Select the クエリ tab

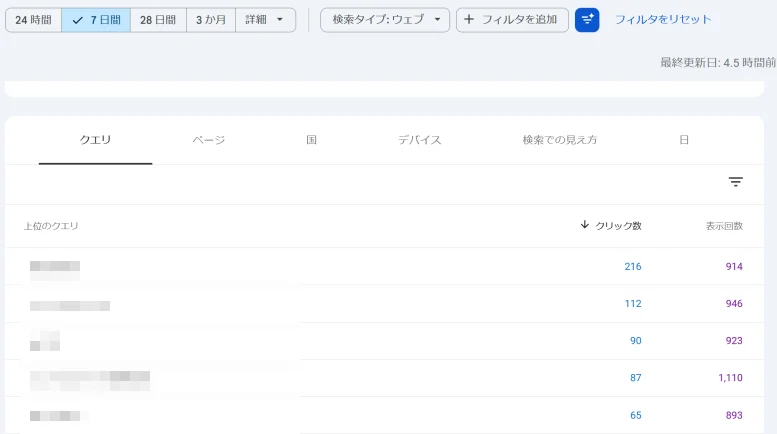coord(95,140)
